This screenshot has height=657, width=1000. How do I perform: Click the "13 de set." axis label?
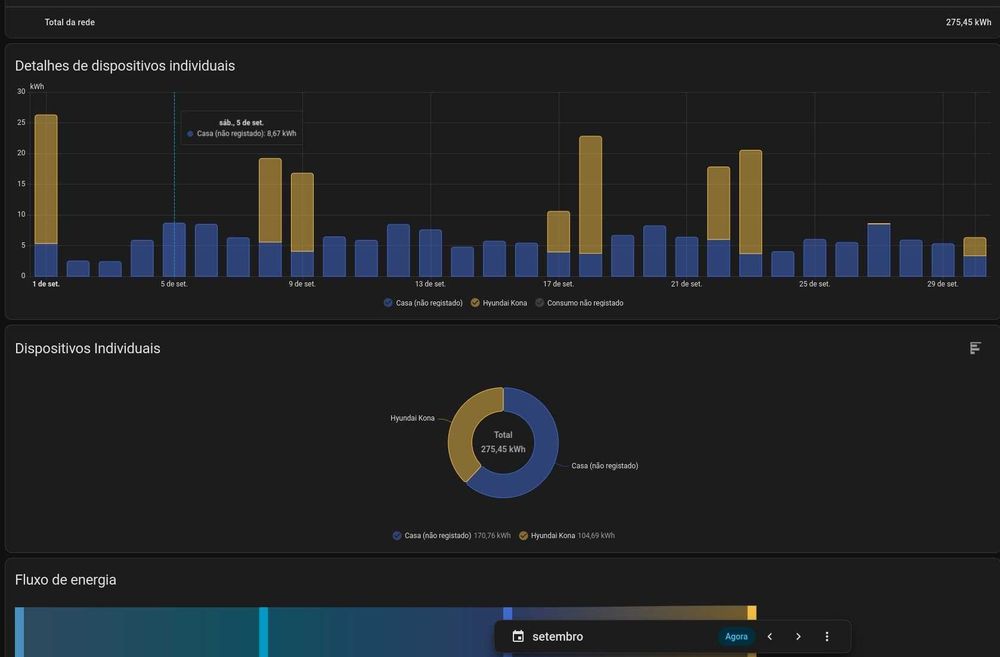pyautogui.click(x=430, y=284)
